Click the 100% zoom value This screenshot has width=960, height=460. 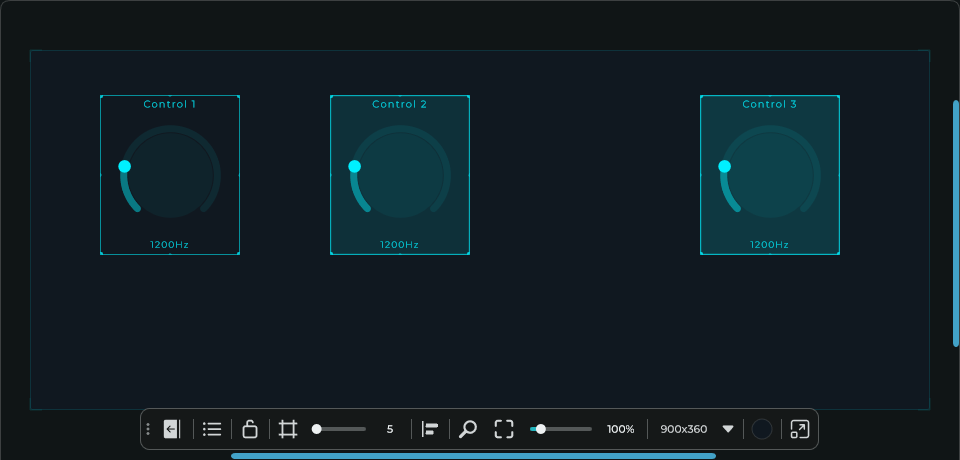[621, 429]
